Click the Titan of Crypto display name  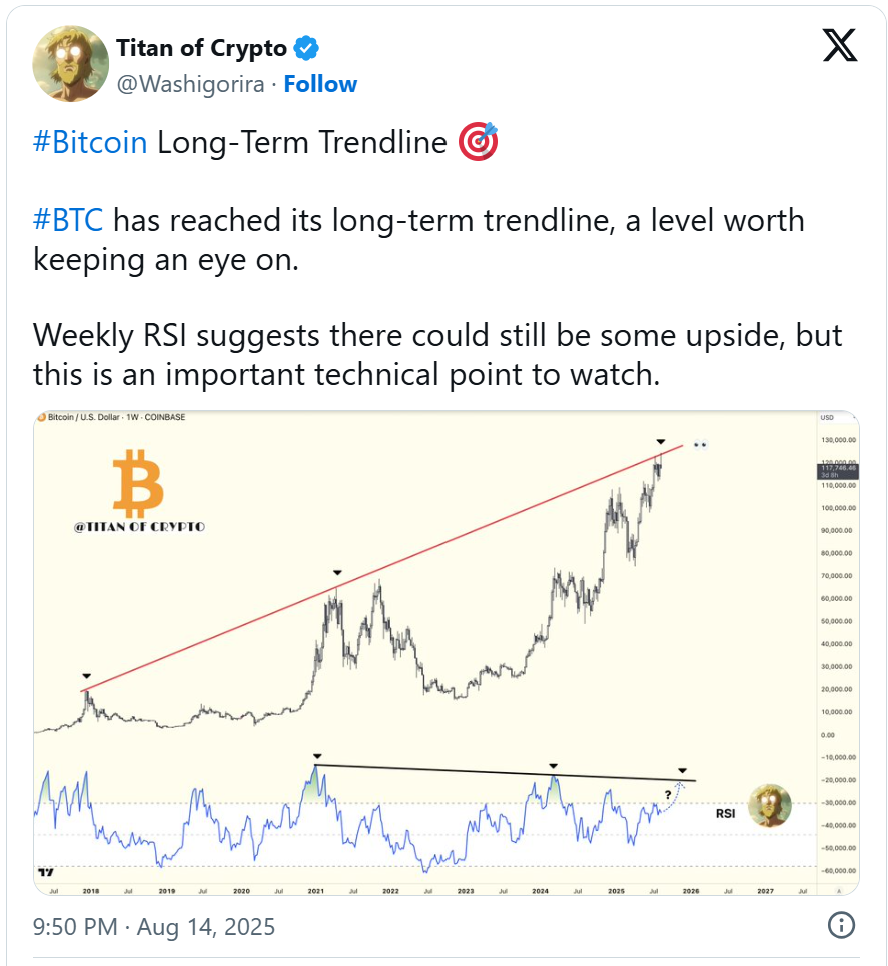pyautogui.click(x=202, y=48)
